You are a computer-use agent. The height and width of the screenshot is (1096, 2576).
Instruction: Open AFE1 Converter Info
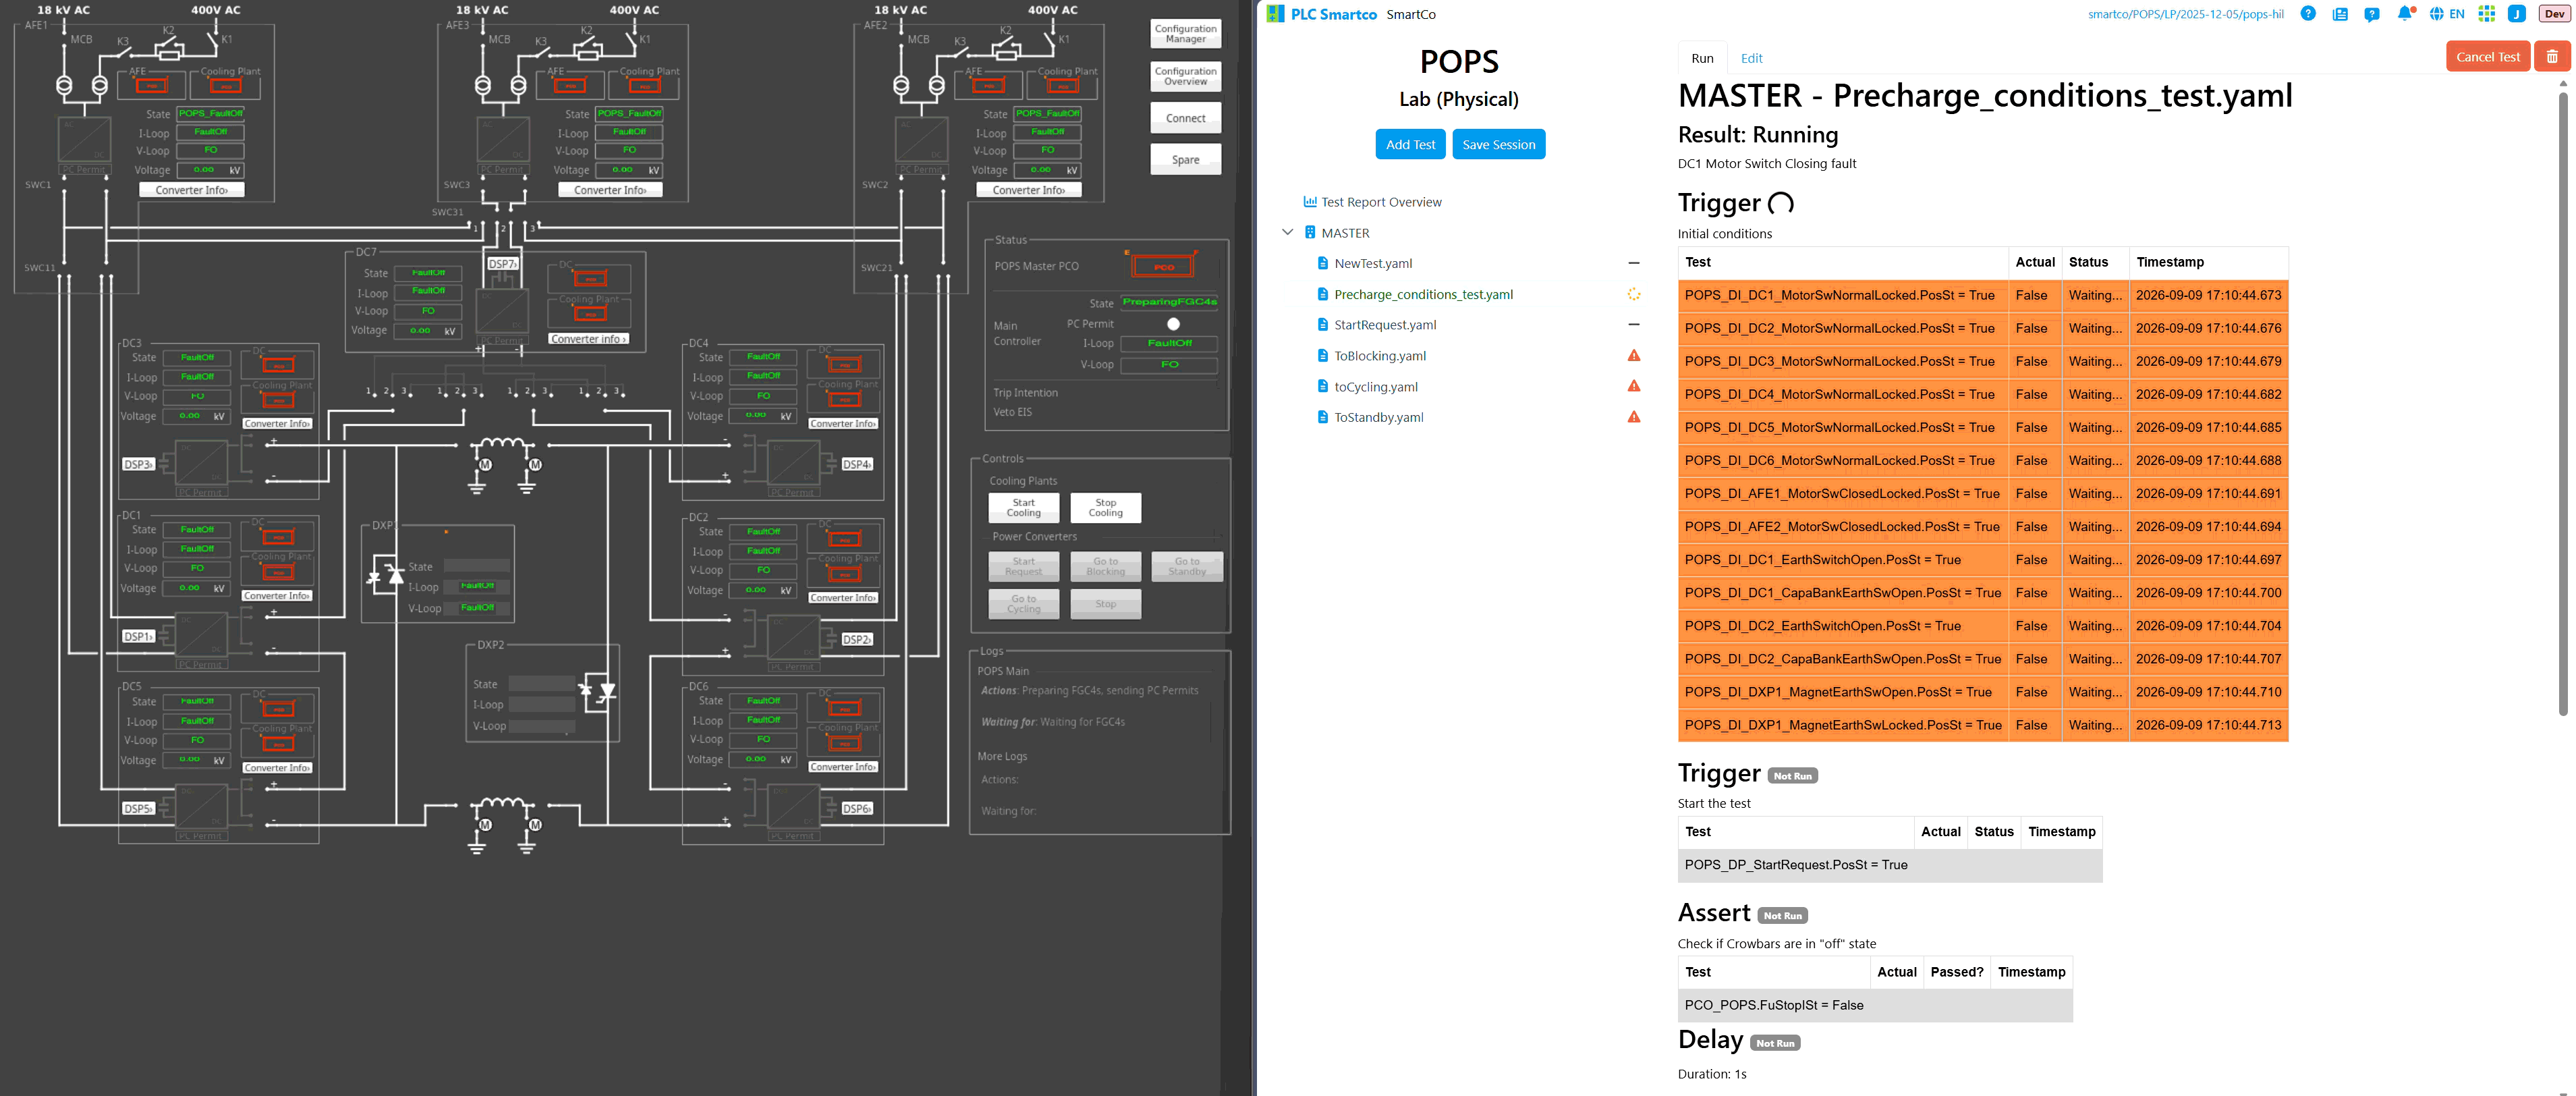(x=191, y=190)
